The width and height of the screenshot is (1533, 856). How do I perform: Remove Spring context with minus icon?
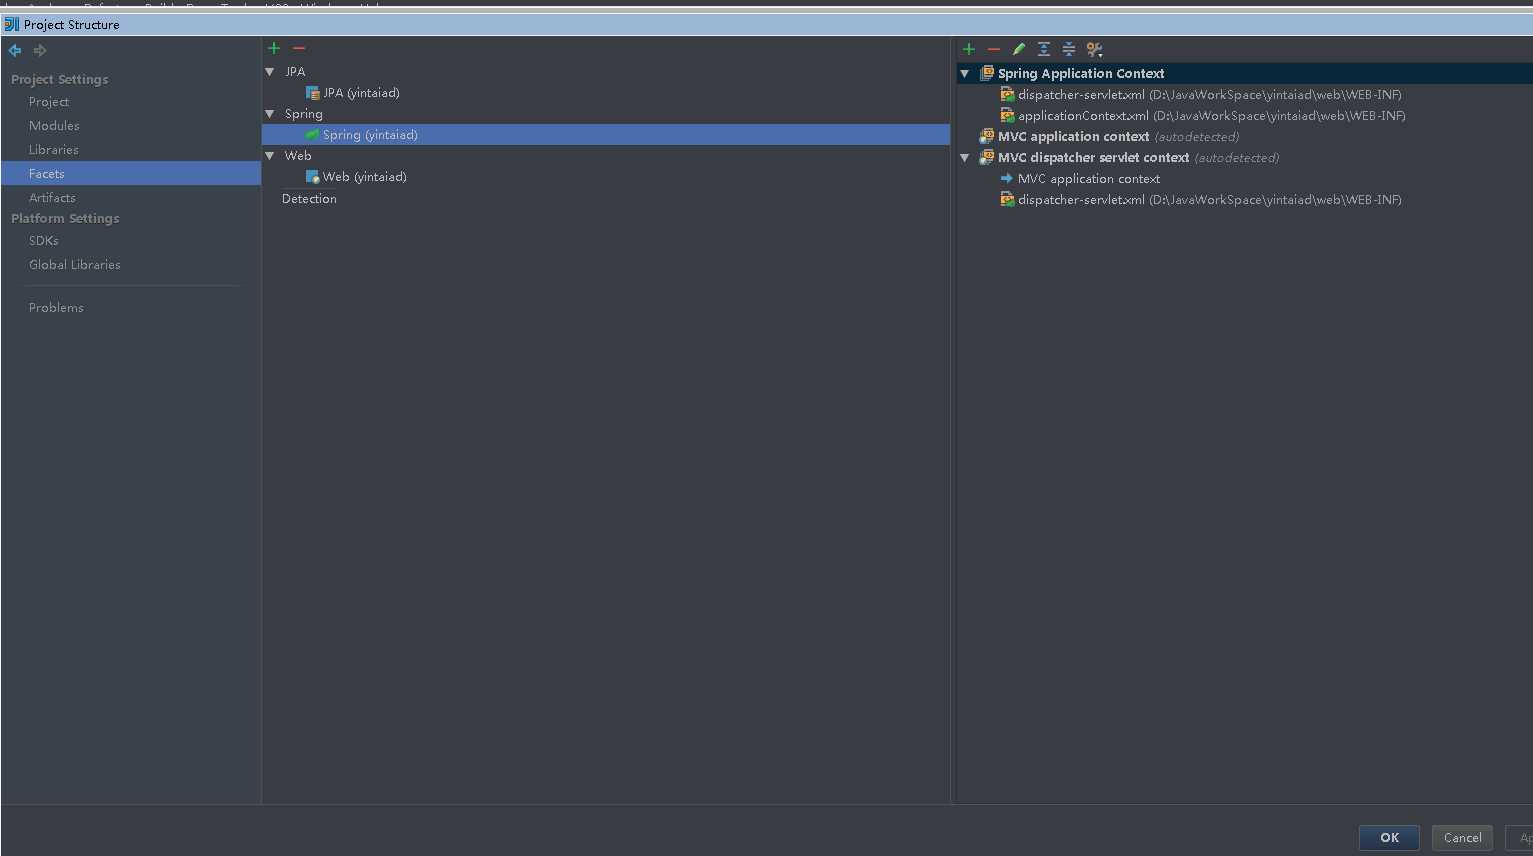993,49
